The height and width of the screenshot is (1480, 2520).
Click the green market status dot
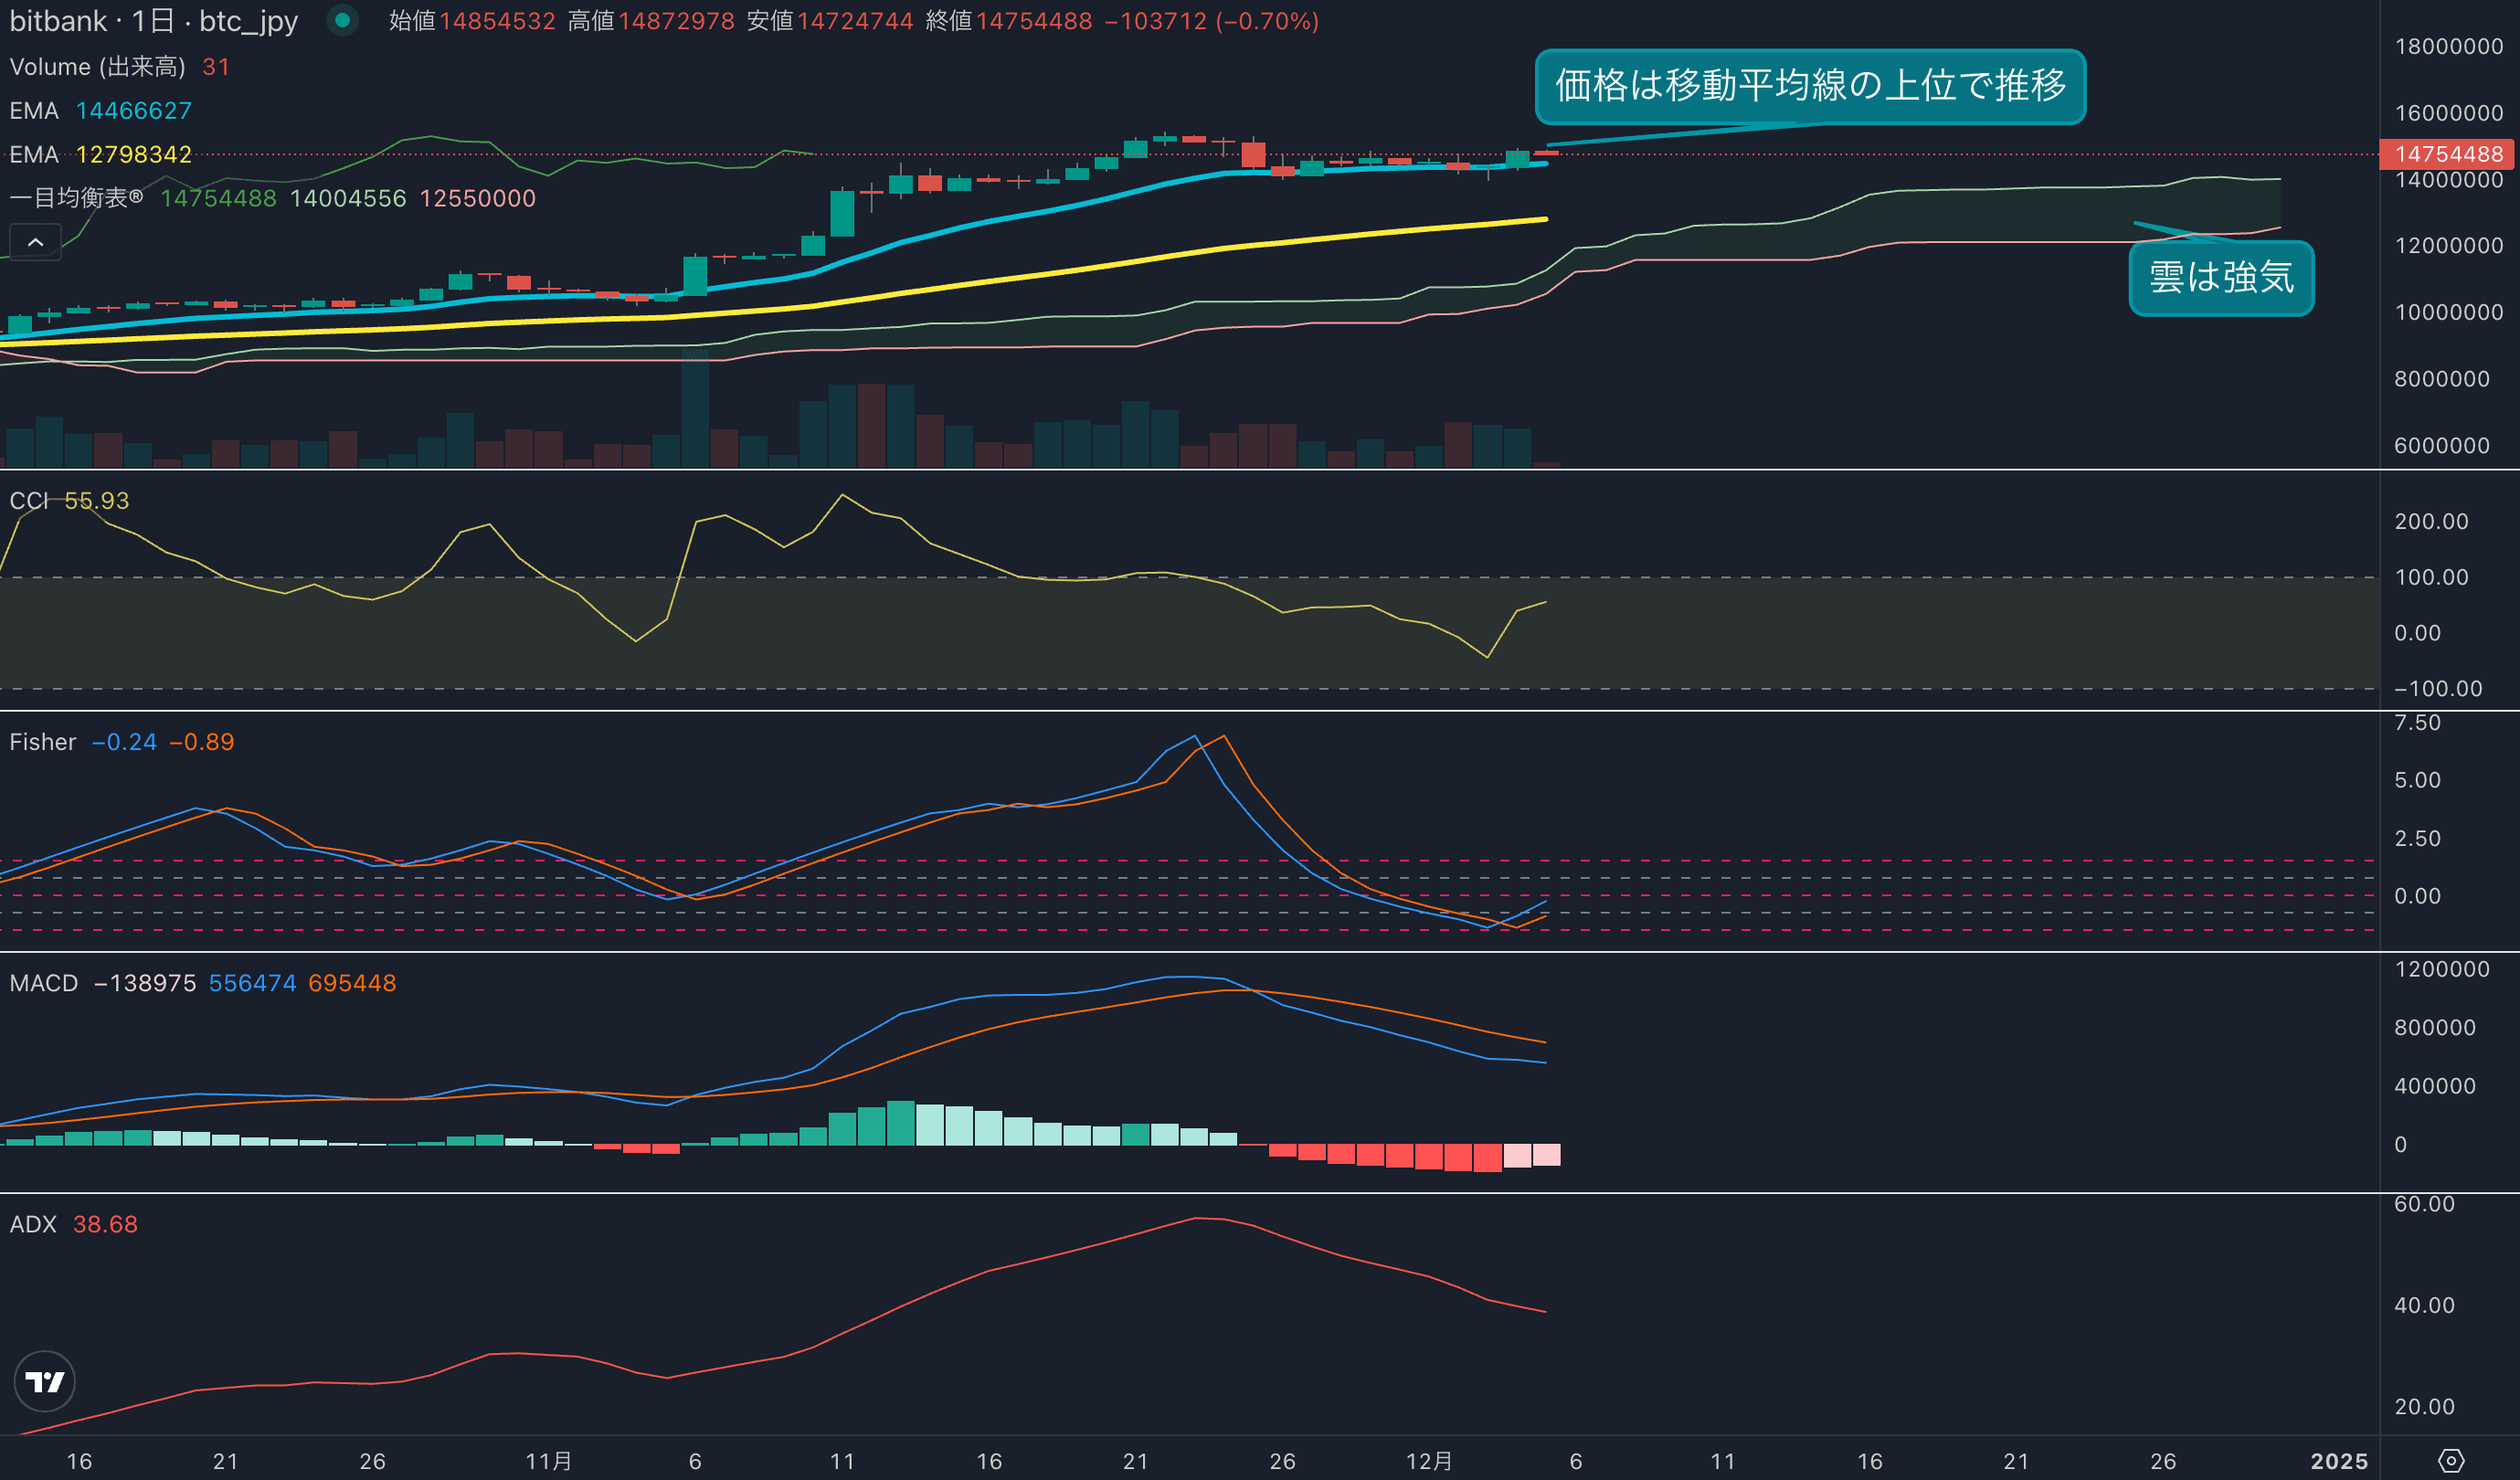point(342,20)
